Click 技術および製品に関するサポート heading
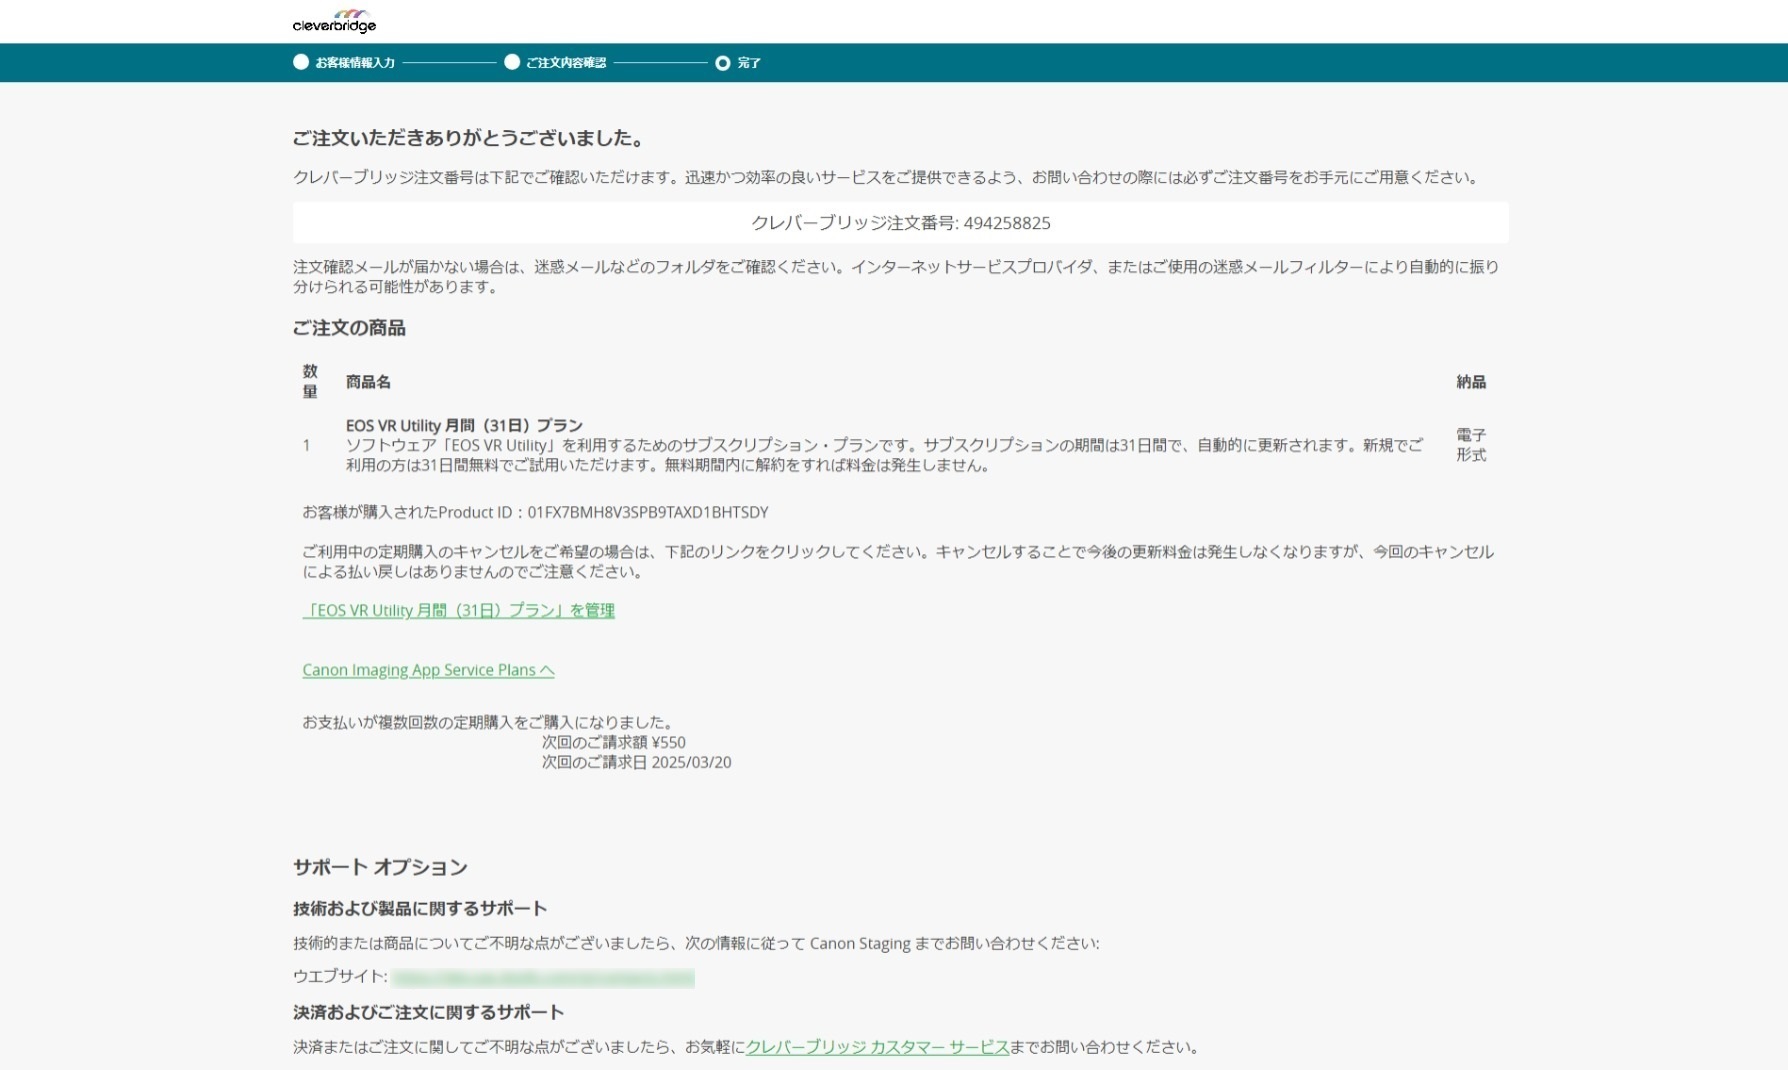The height and width of the screenshot is (1070, 1788). [x=420, y=908]
